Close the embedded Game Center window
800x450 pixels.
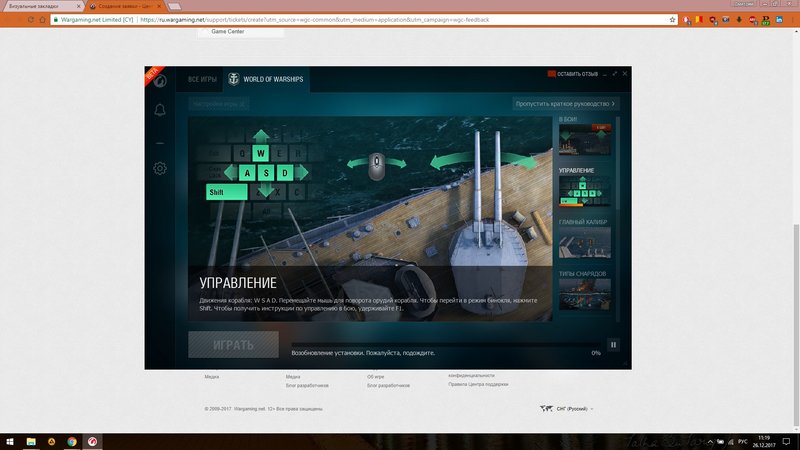point(624,74)
